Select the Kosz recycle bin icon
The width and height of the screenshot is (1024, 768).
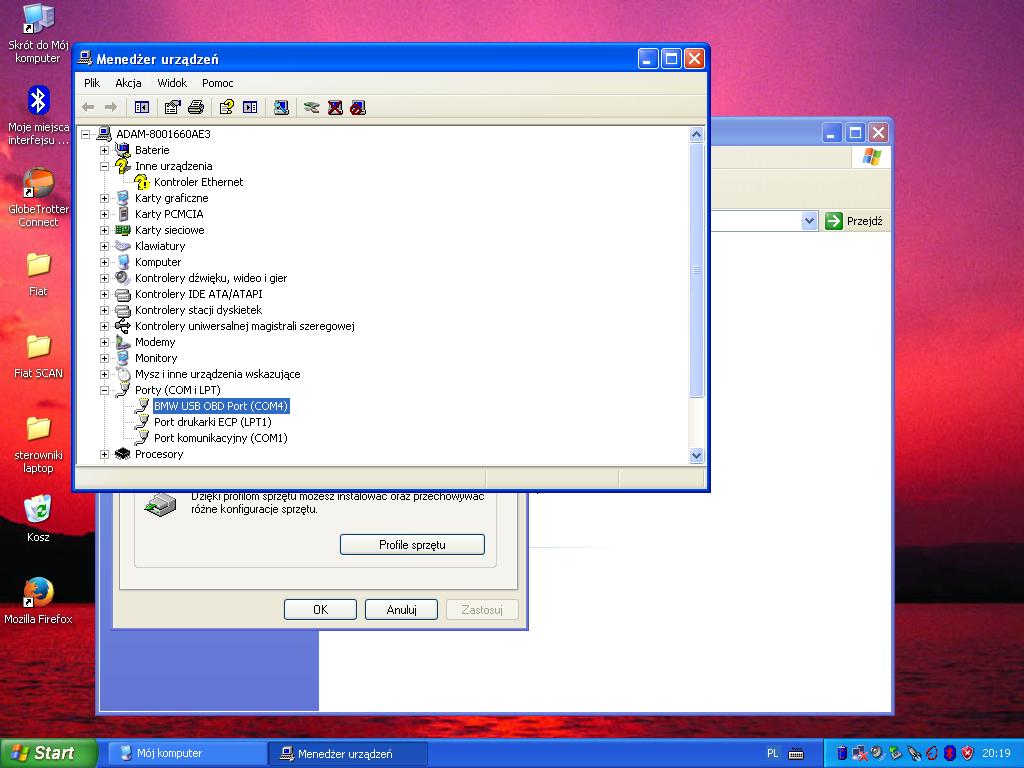click(38, 511)
